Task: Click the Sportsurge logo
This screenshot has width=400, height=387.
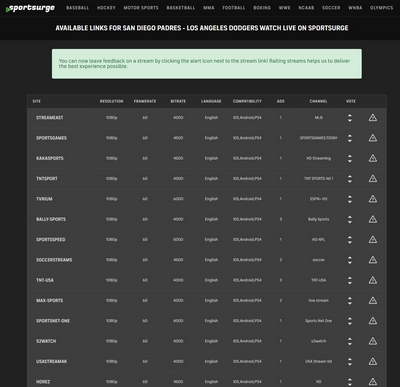Action: coord(30,8)
